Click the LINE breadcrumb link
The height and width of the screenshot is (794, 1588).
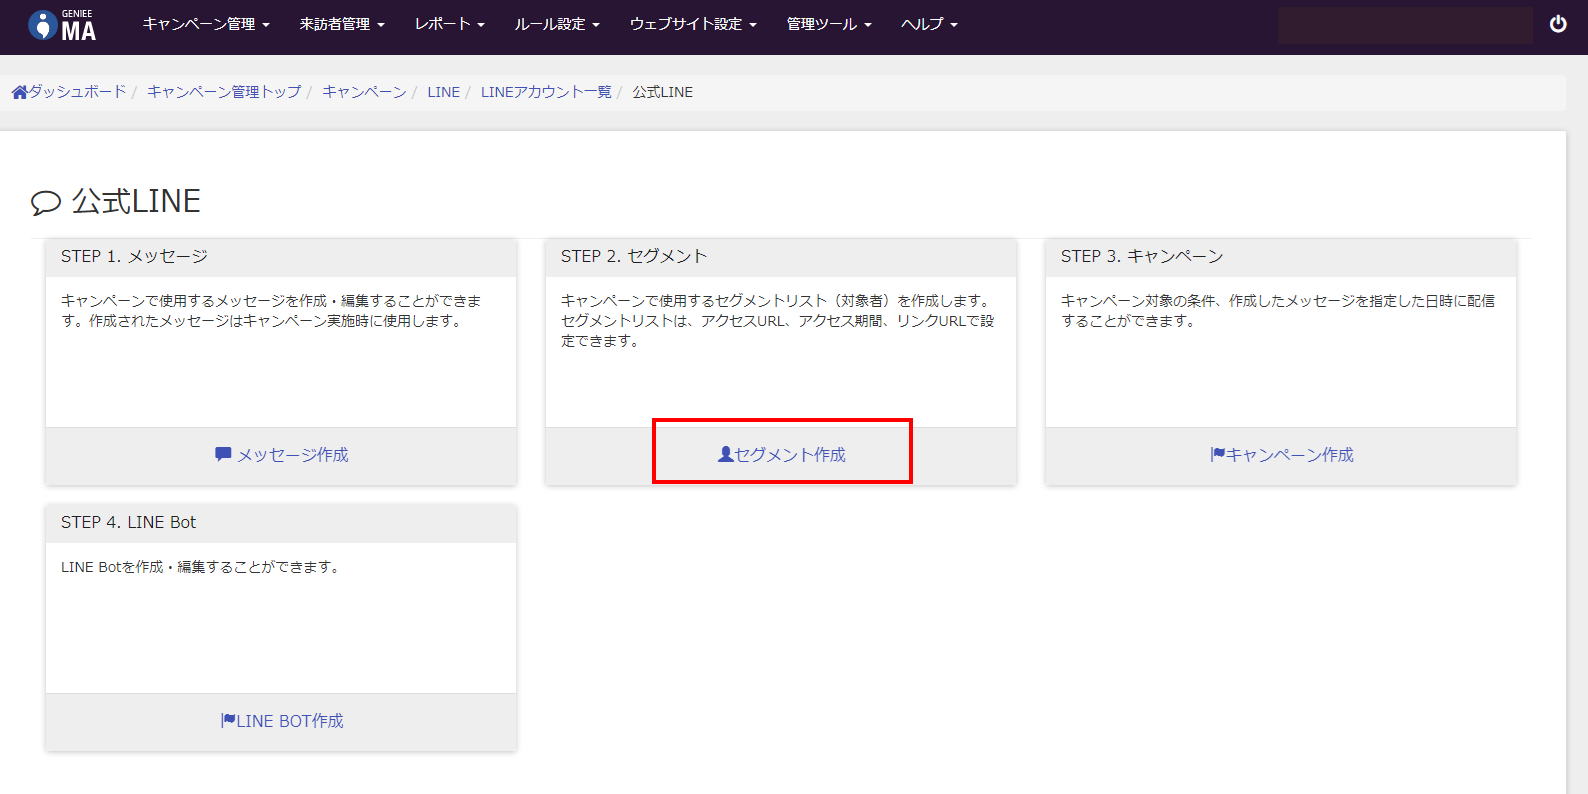tap(444, 92)
